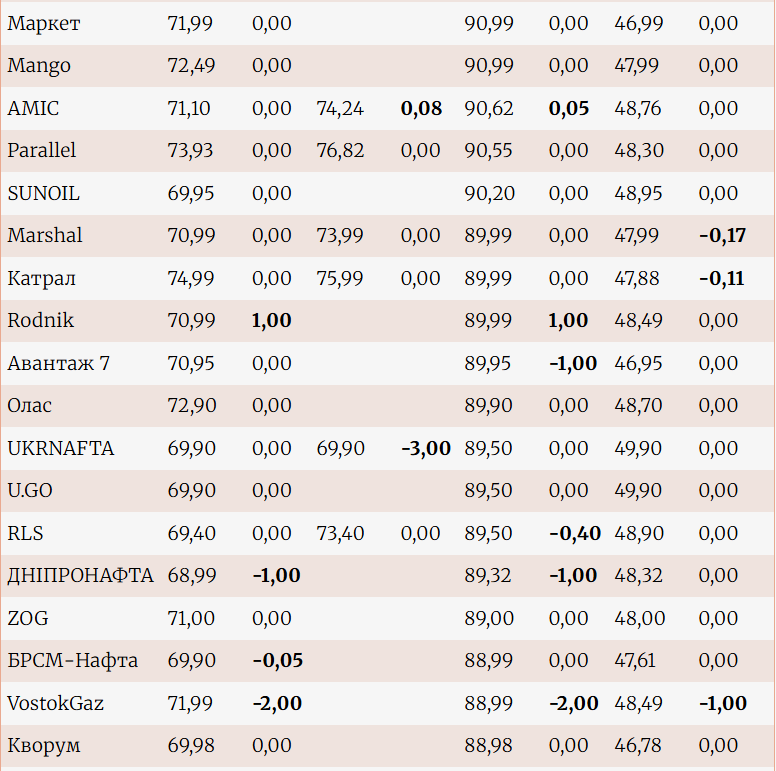Click the 76,82 price in Parallel row
This screenshot has height=771, width=776.
coord(340,151)
